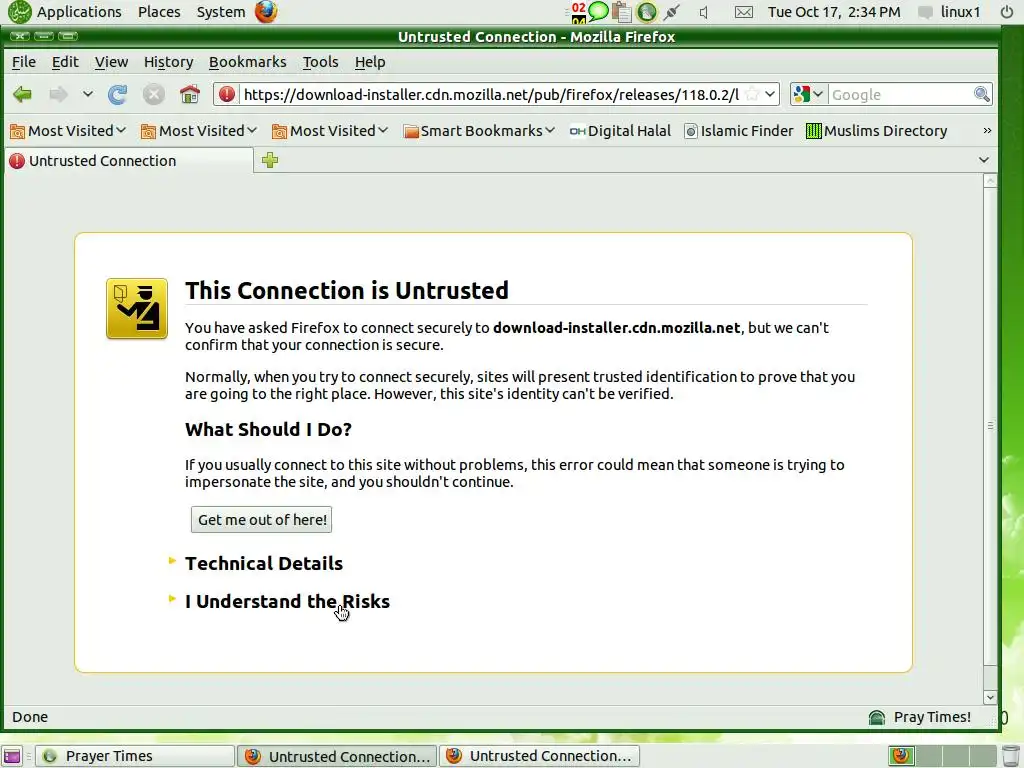
Task: Open a new tab with the plus icon
Action: point(270,160)
